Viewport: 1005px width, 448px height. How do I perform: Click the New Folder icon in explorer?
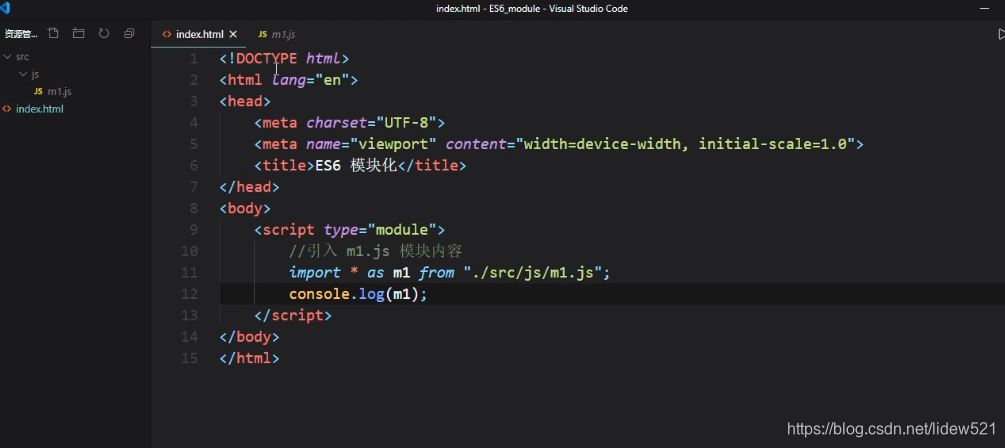[78, 33]
